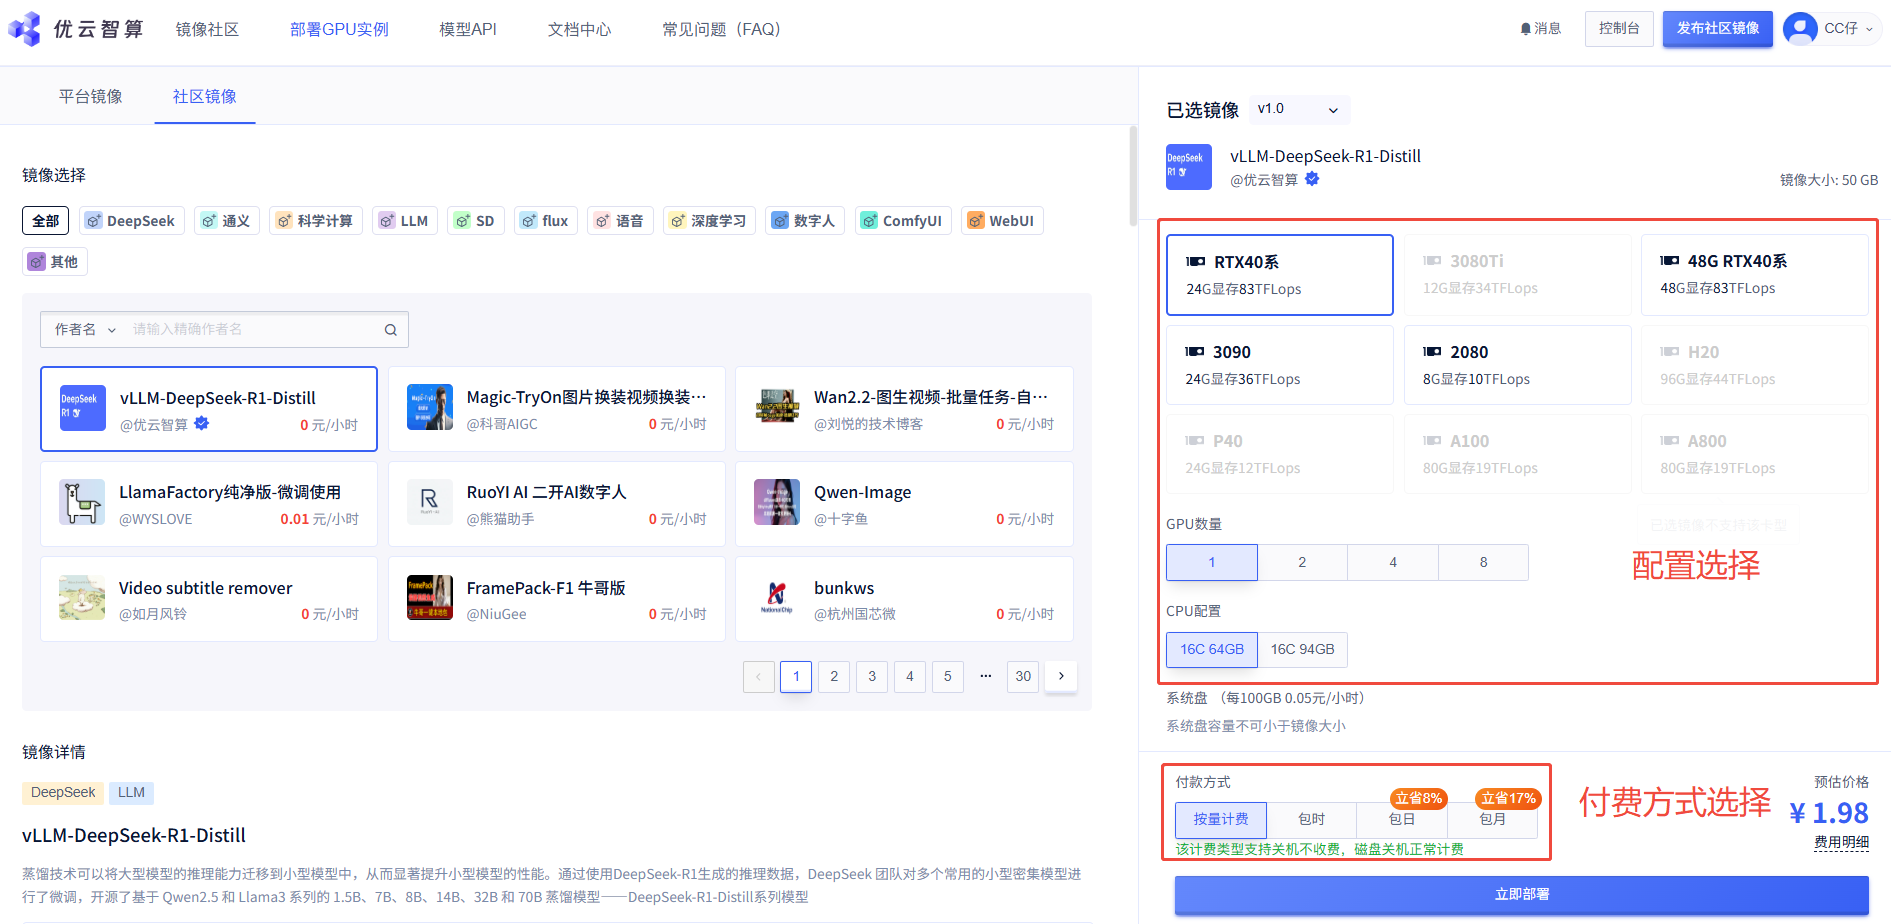The height and width of the screenshot is (924, 1891).
Task: Click verified badge beside @优云智算 in 已选镜像
Action: pyautogui.click(x=1312, y=179)
